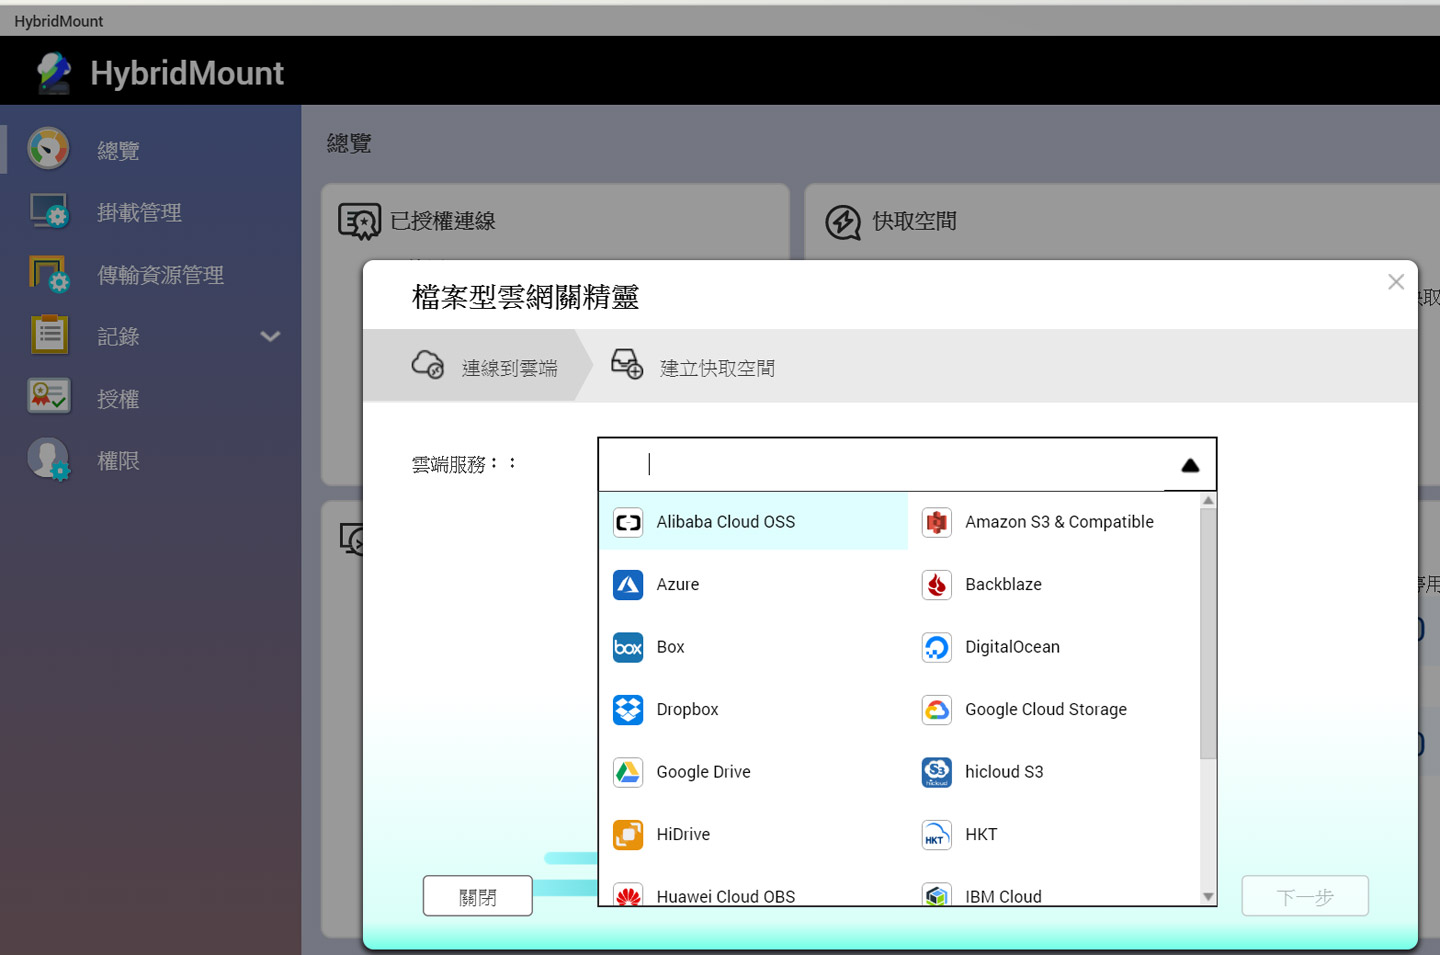
Task: Pick the Box service icon
Action: (x=628, y=647)
